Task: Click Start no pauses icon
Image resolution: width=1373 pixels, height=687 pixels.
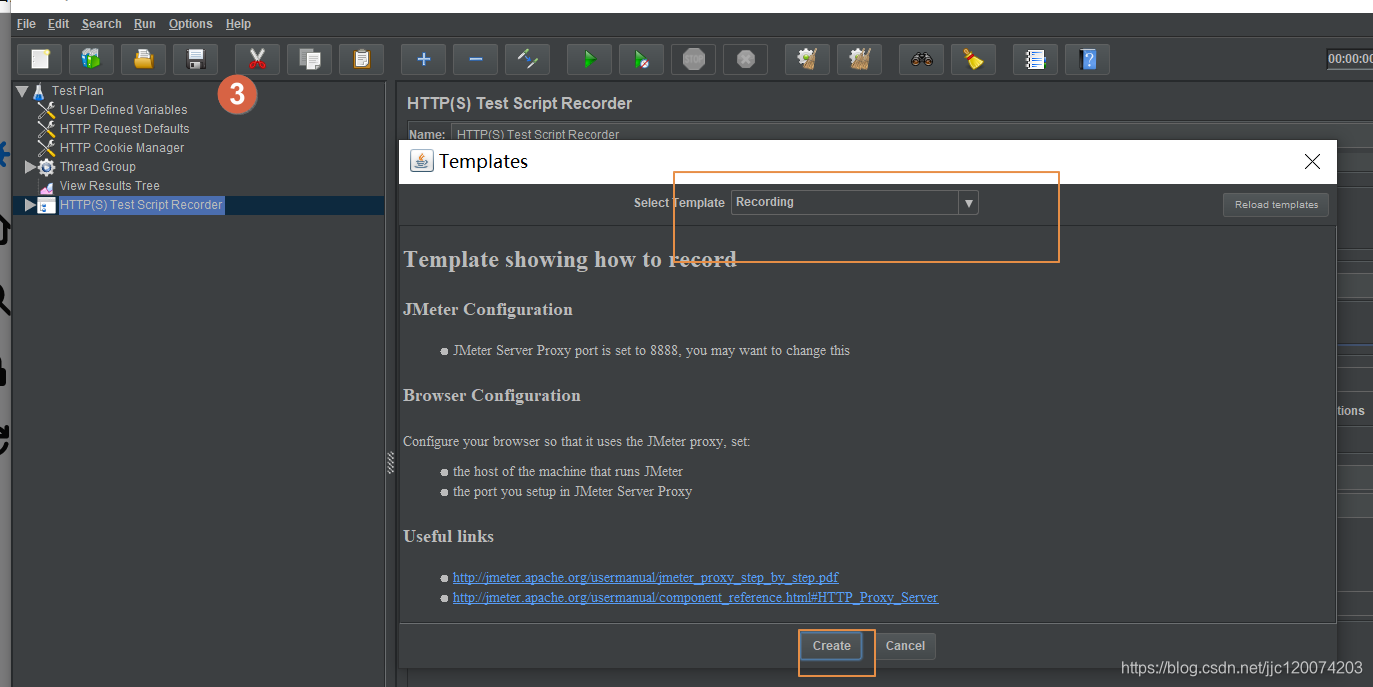Action: coord(642,60)
